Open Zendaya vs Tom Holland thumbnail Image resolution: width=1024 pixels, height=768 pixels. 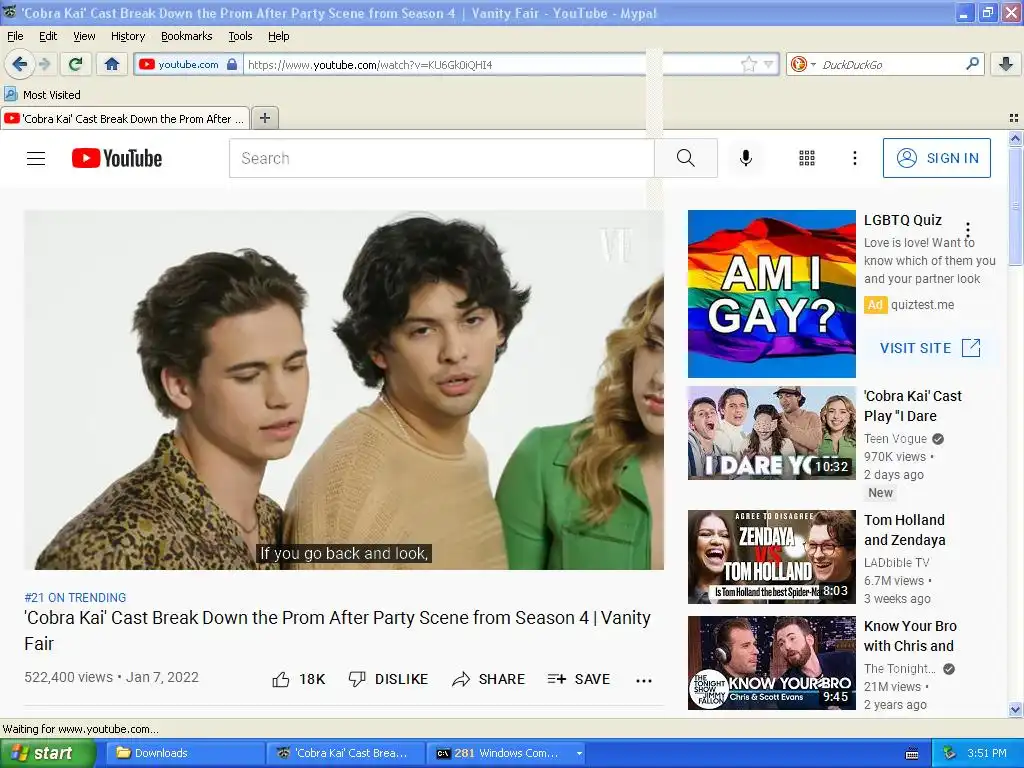(x=771, y=556)
